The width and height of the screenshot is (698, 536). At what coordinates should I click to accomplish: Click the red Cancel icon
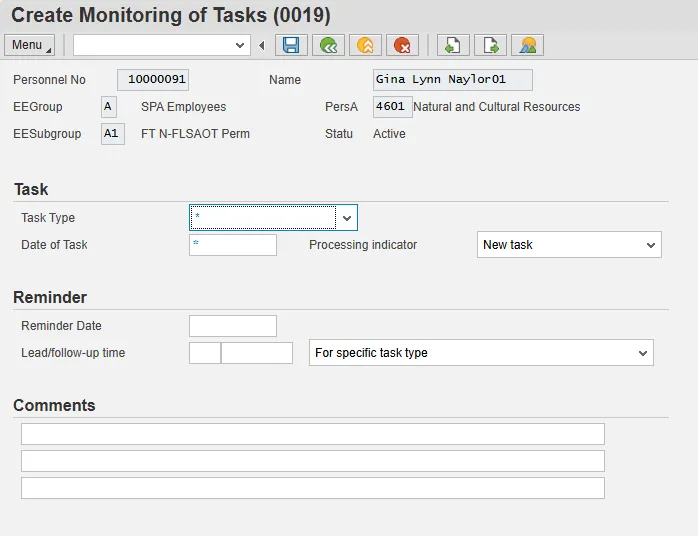tap(402, 45)
